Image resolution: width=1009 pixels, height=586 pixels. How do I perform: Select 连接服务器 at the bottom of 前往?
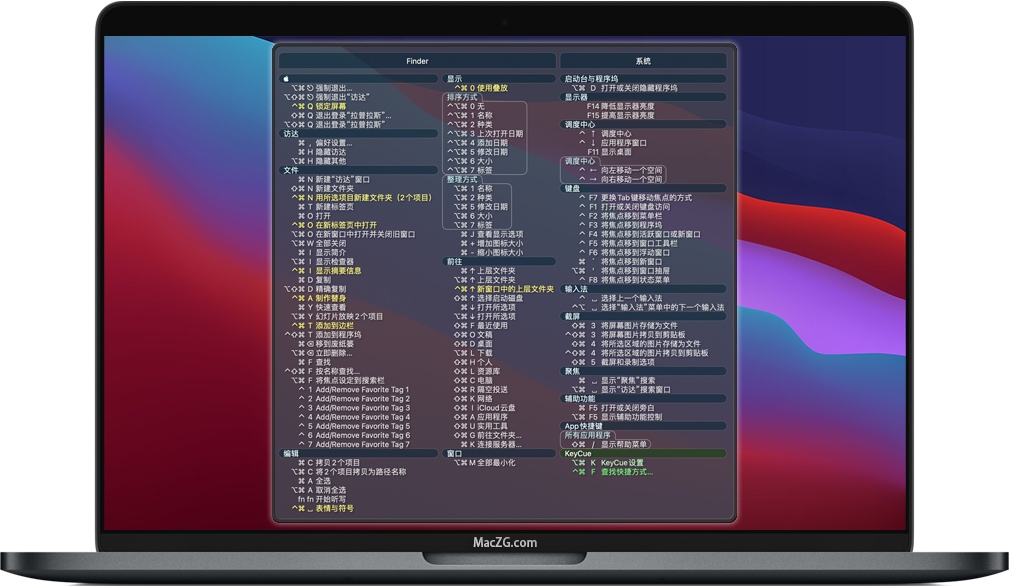pos(497,442)
